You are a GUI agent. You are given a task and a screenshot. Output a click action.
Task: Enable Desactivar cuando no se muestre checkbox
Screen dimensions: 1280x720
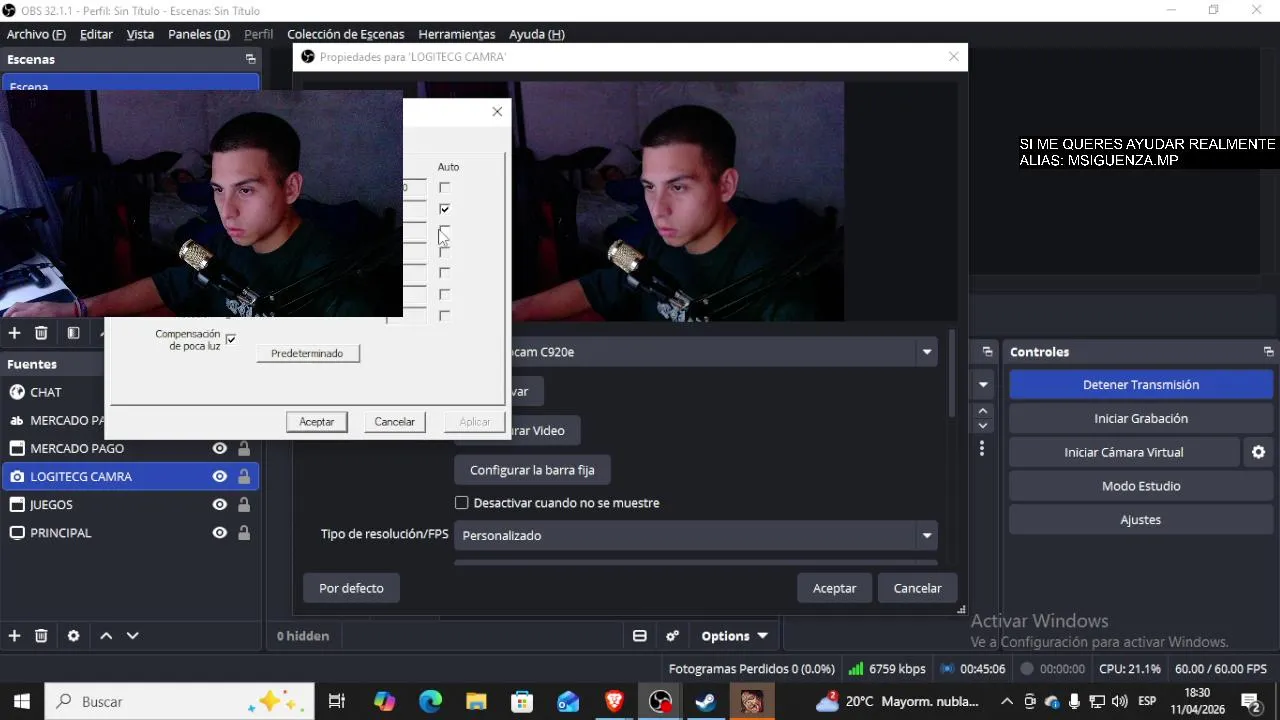pyautogui.click(x=461, y=503)
